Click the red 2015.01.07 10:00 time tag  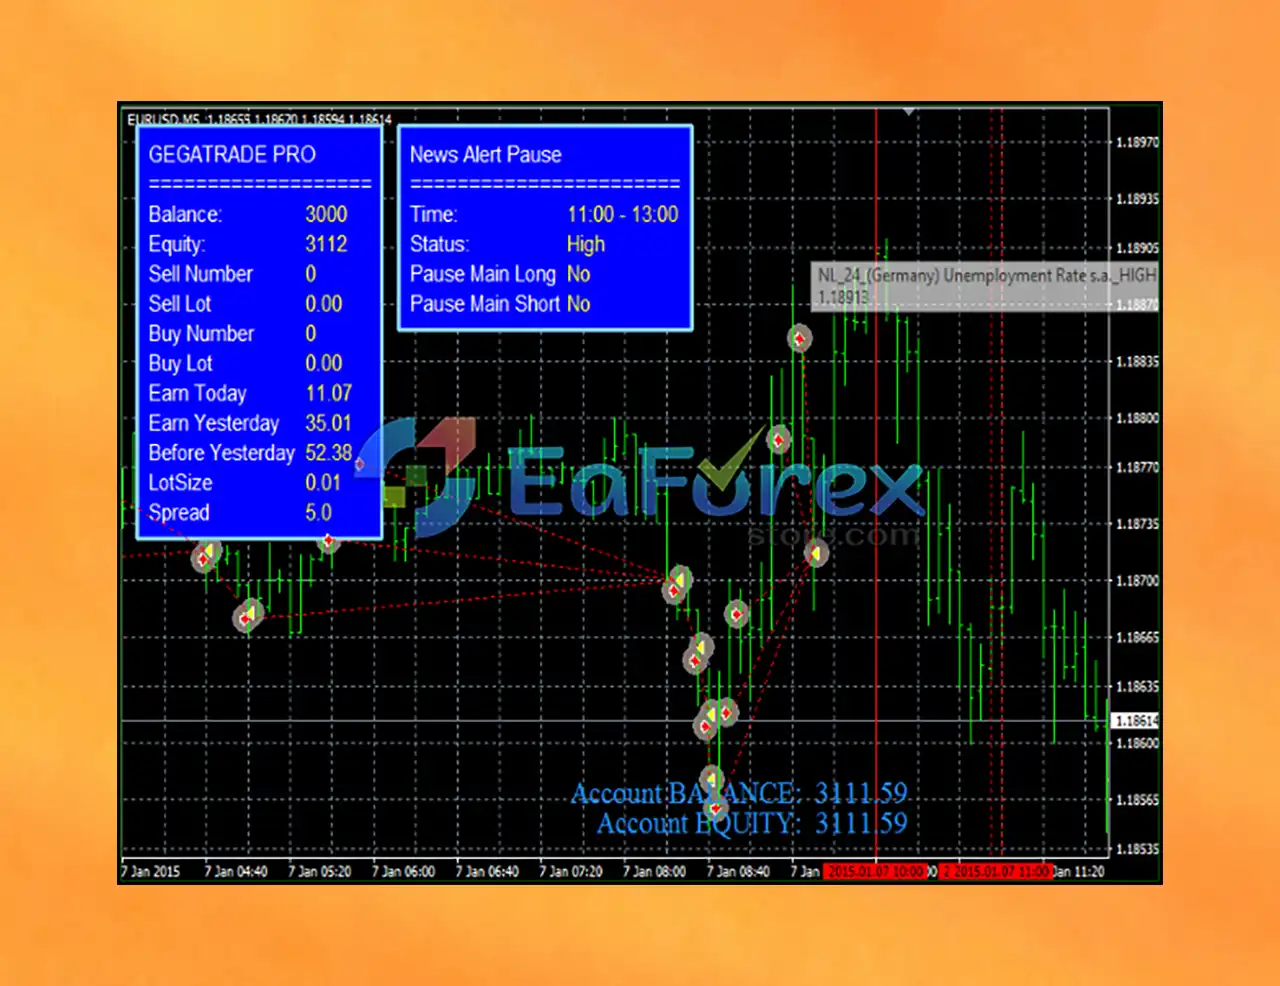tap(876, 871)
